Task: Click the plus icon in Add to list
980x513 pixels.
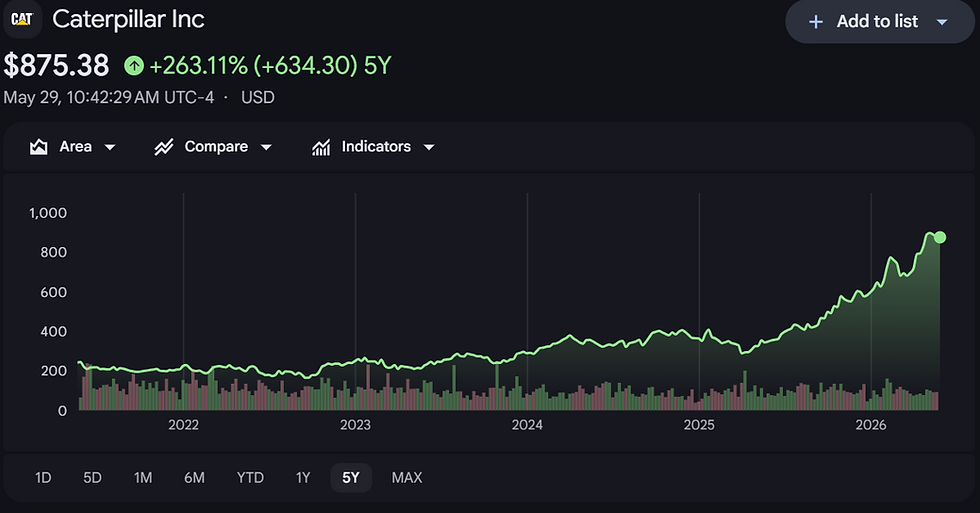Action: [x=816, y=22]
